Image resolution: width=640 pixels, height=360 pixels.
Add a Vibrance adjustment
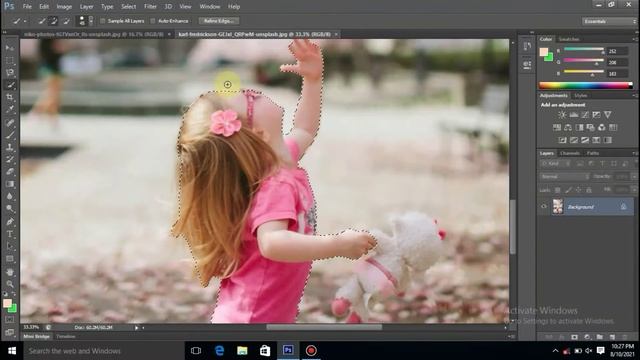pos(607,115)
